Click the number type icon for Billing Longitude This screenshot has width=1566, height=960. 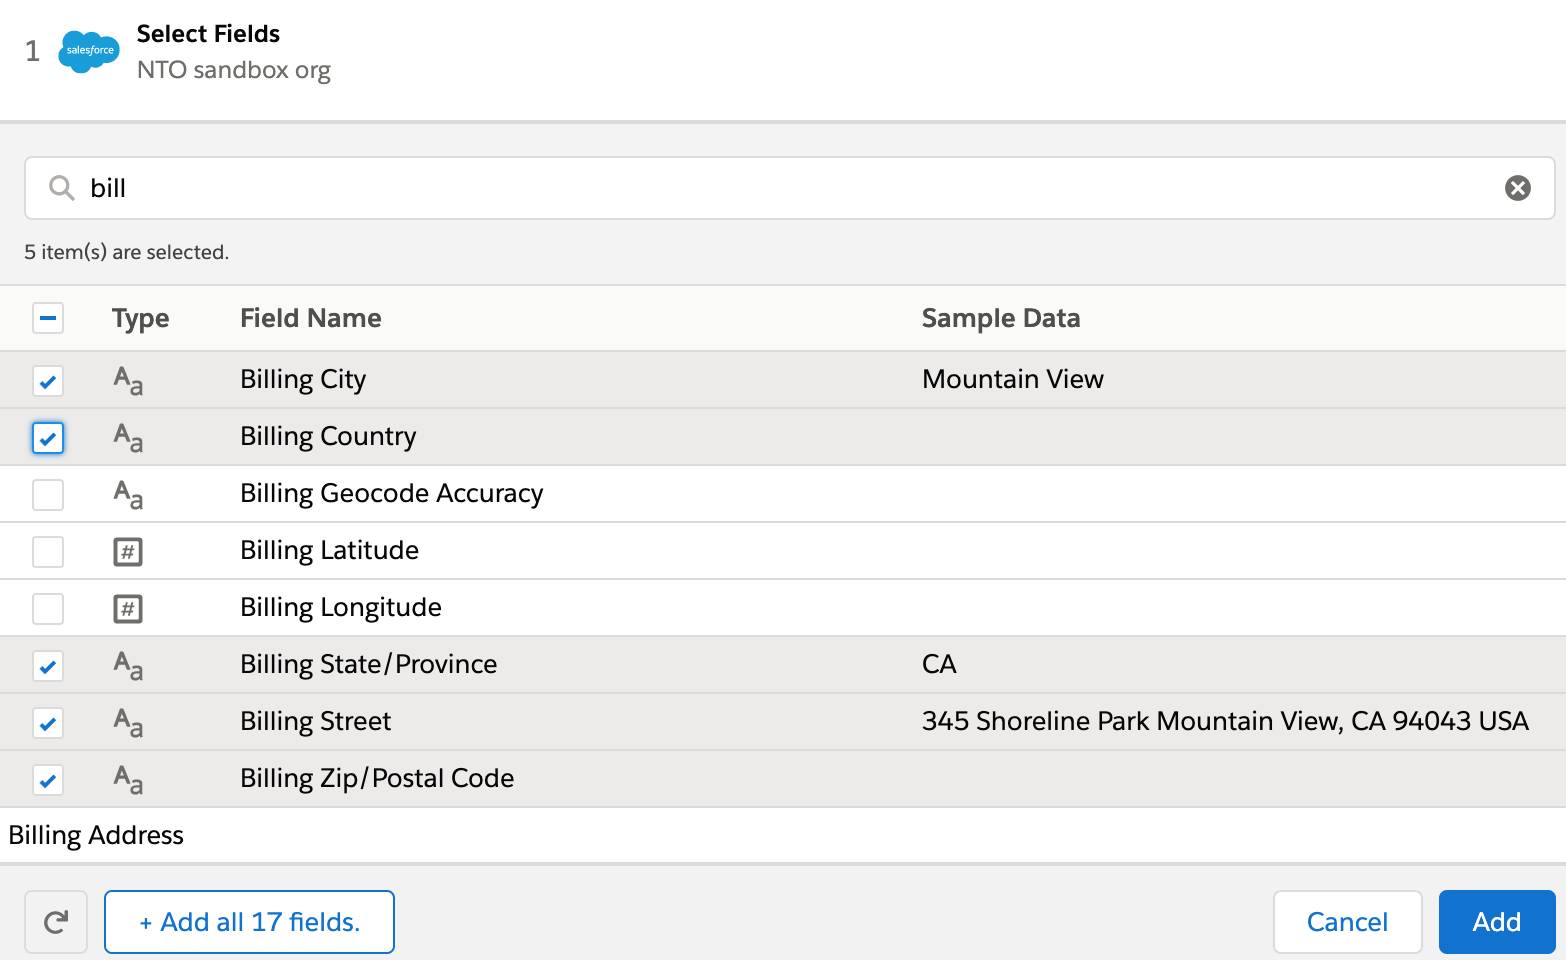click(x=128, y=608)
